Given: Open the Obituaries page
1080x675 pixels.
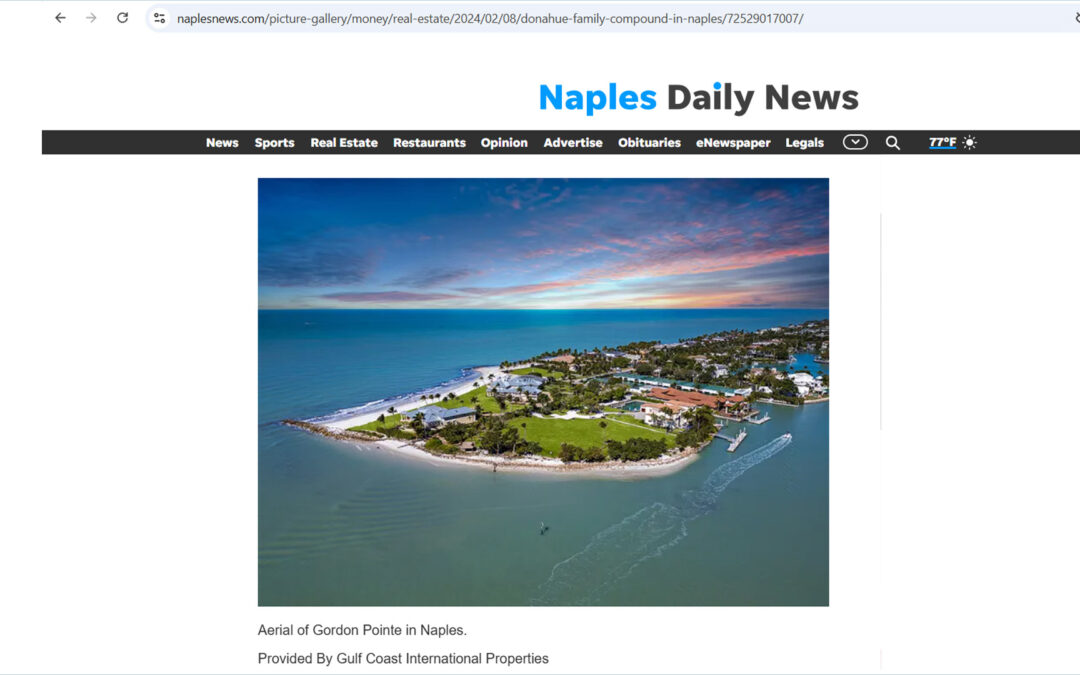Looking at the screenshot, I should point(649,142).
